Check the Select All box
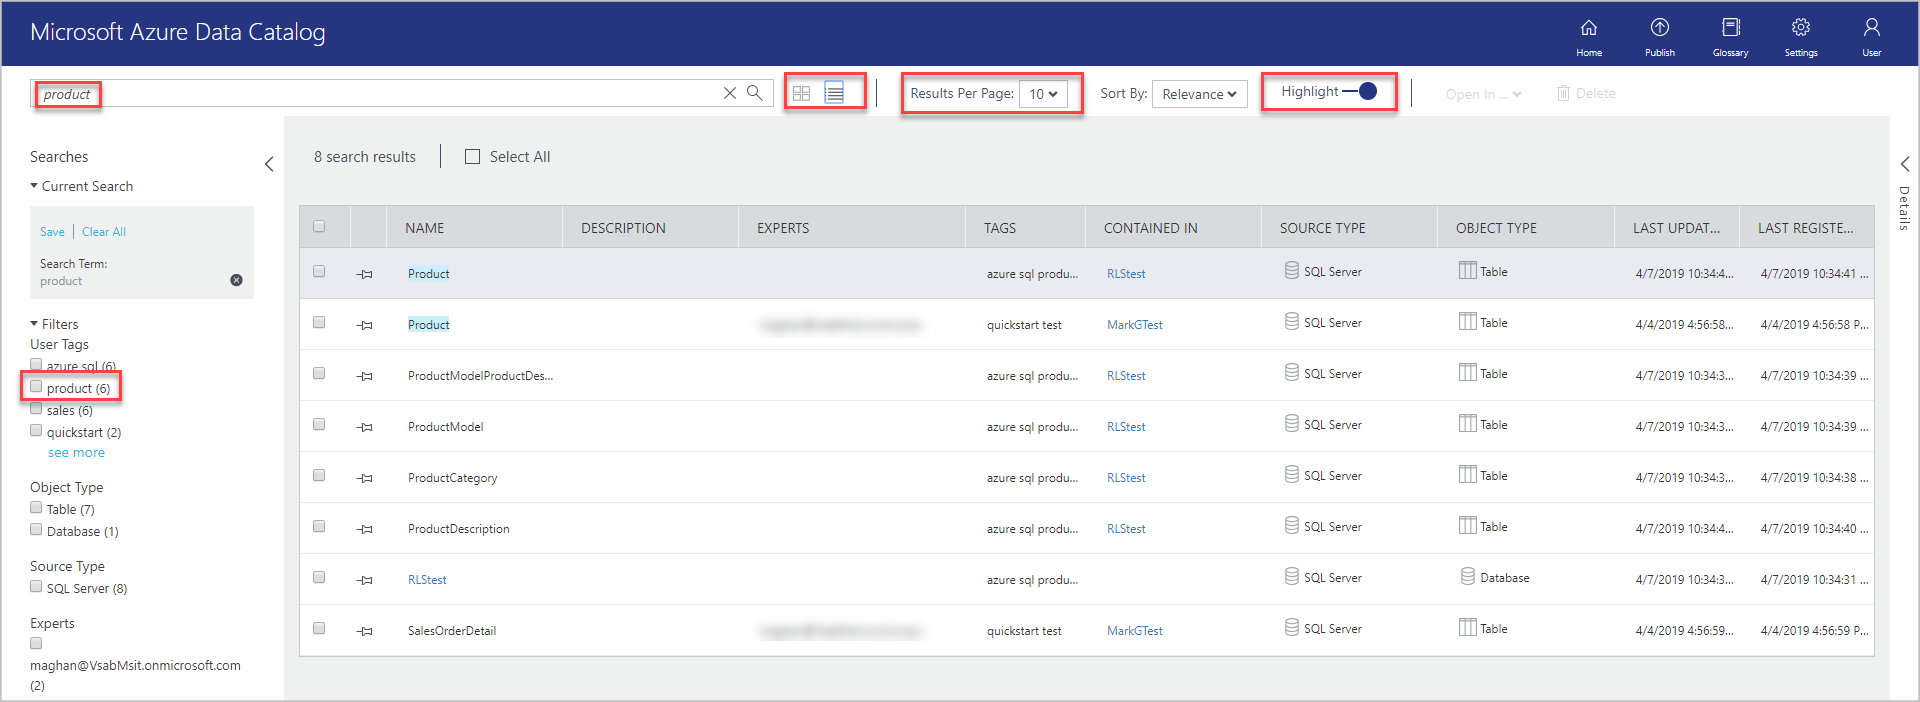Image resolution: width=1920 pixels, height=702 pixels. coord(473,156)
